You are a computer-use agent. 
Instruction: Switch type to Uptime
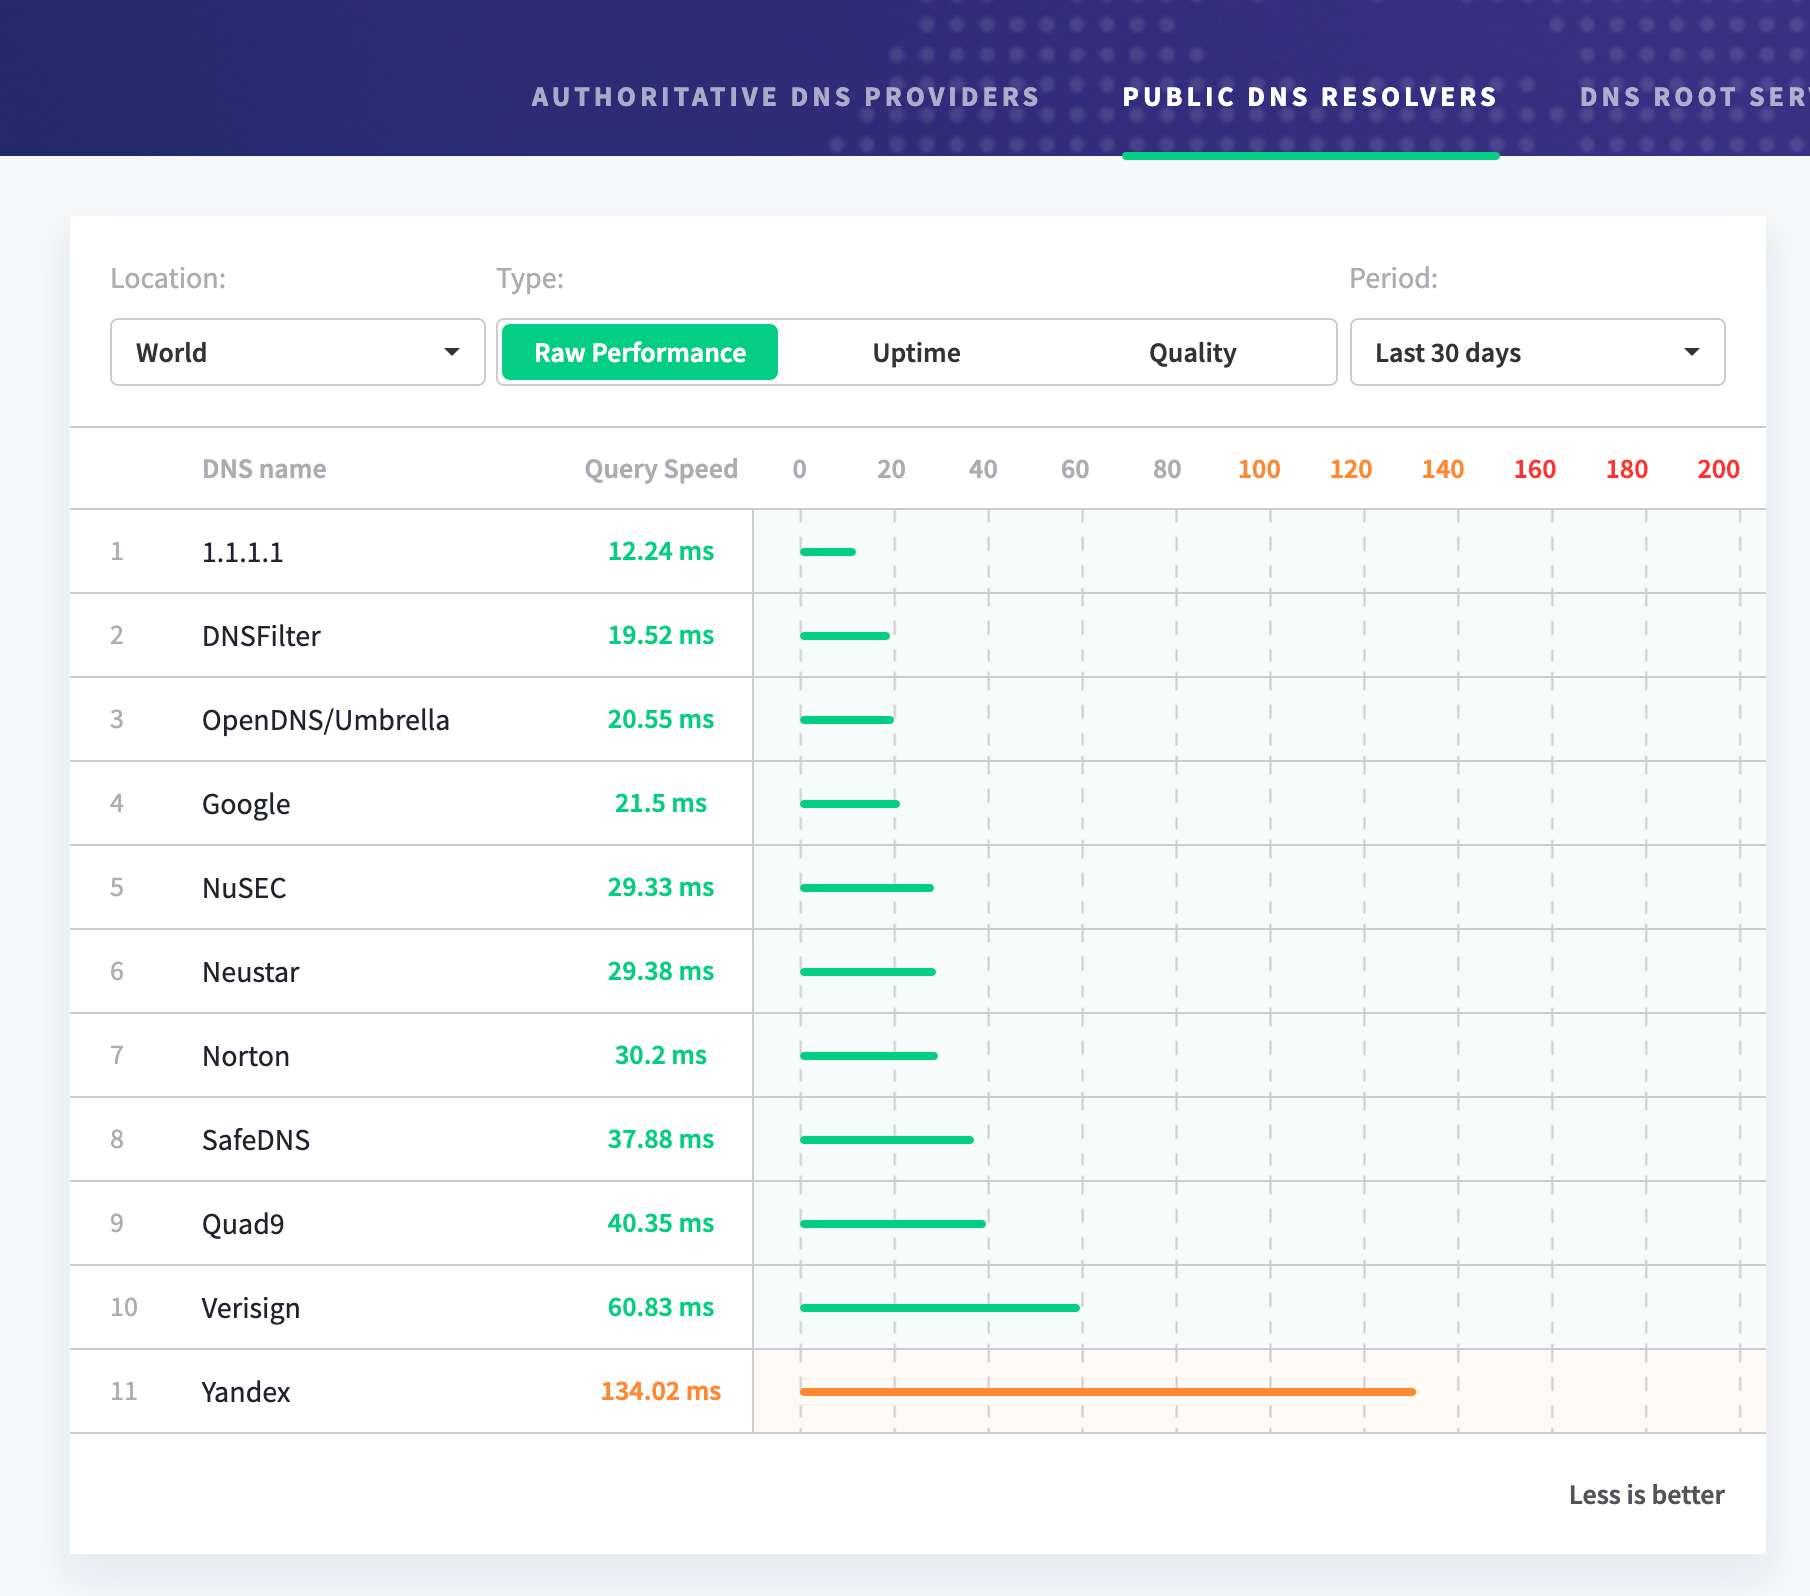[916, 352]
